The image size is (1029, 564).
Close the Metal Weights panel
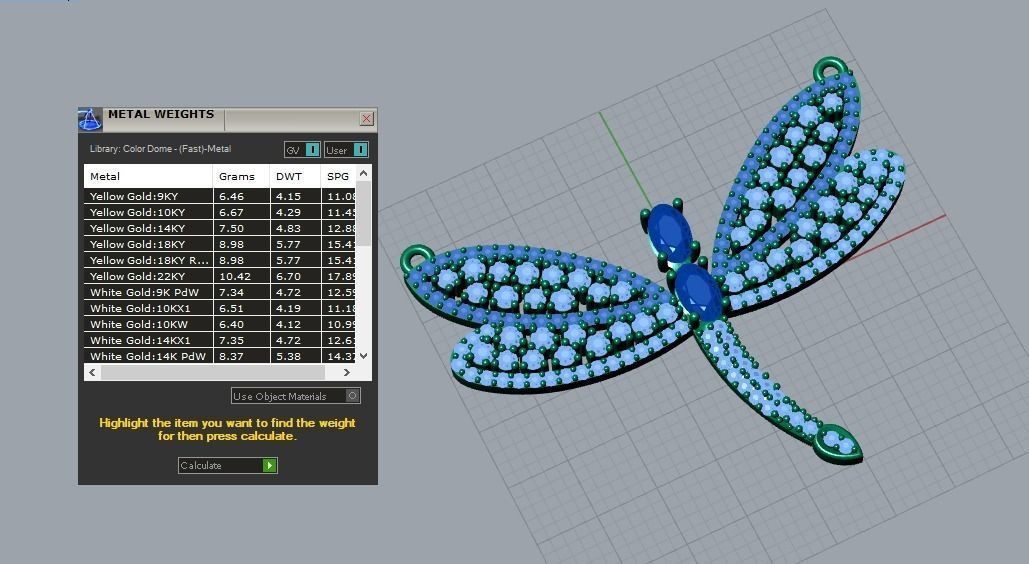point(367,118)
